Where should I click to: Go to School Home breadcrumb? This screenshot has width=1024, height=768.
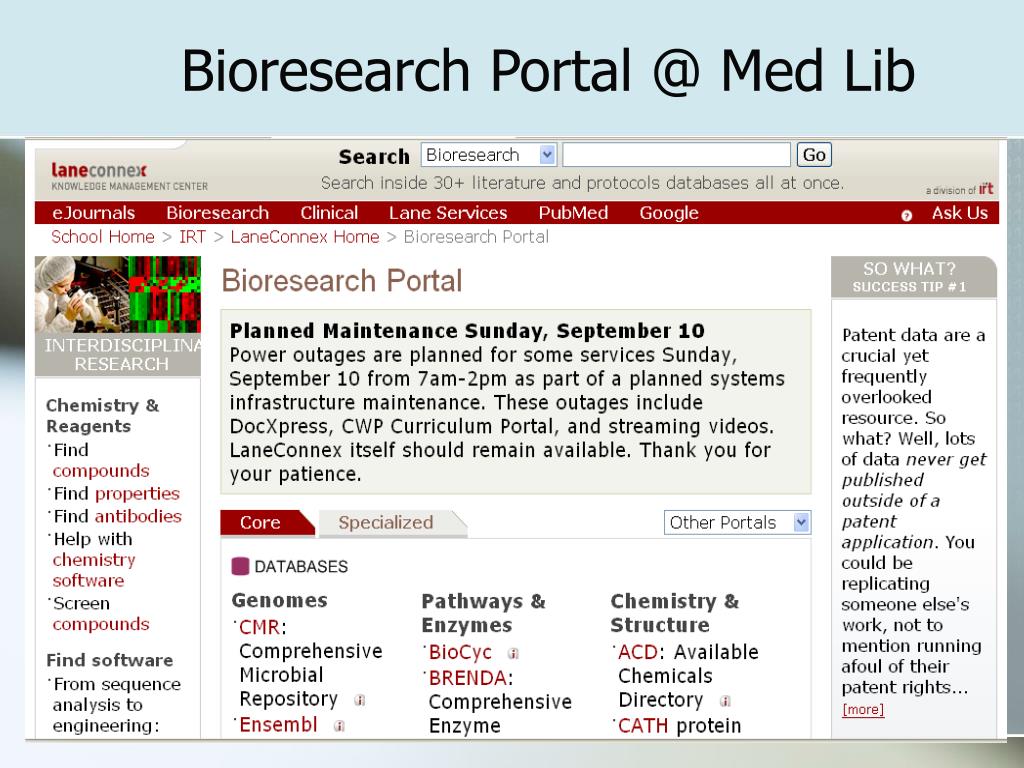(x=103, y=236)
